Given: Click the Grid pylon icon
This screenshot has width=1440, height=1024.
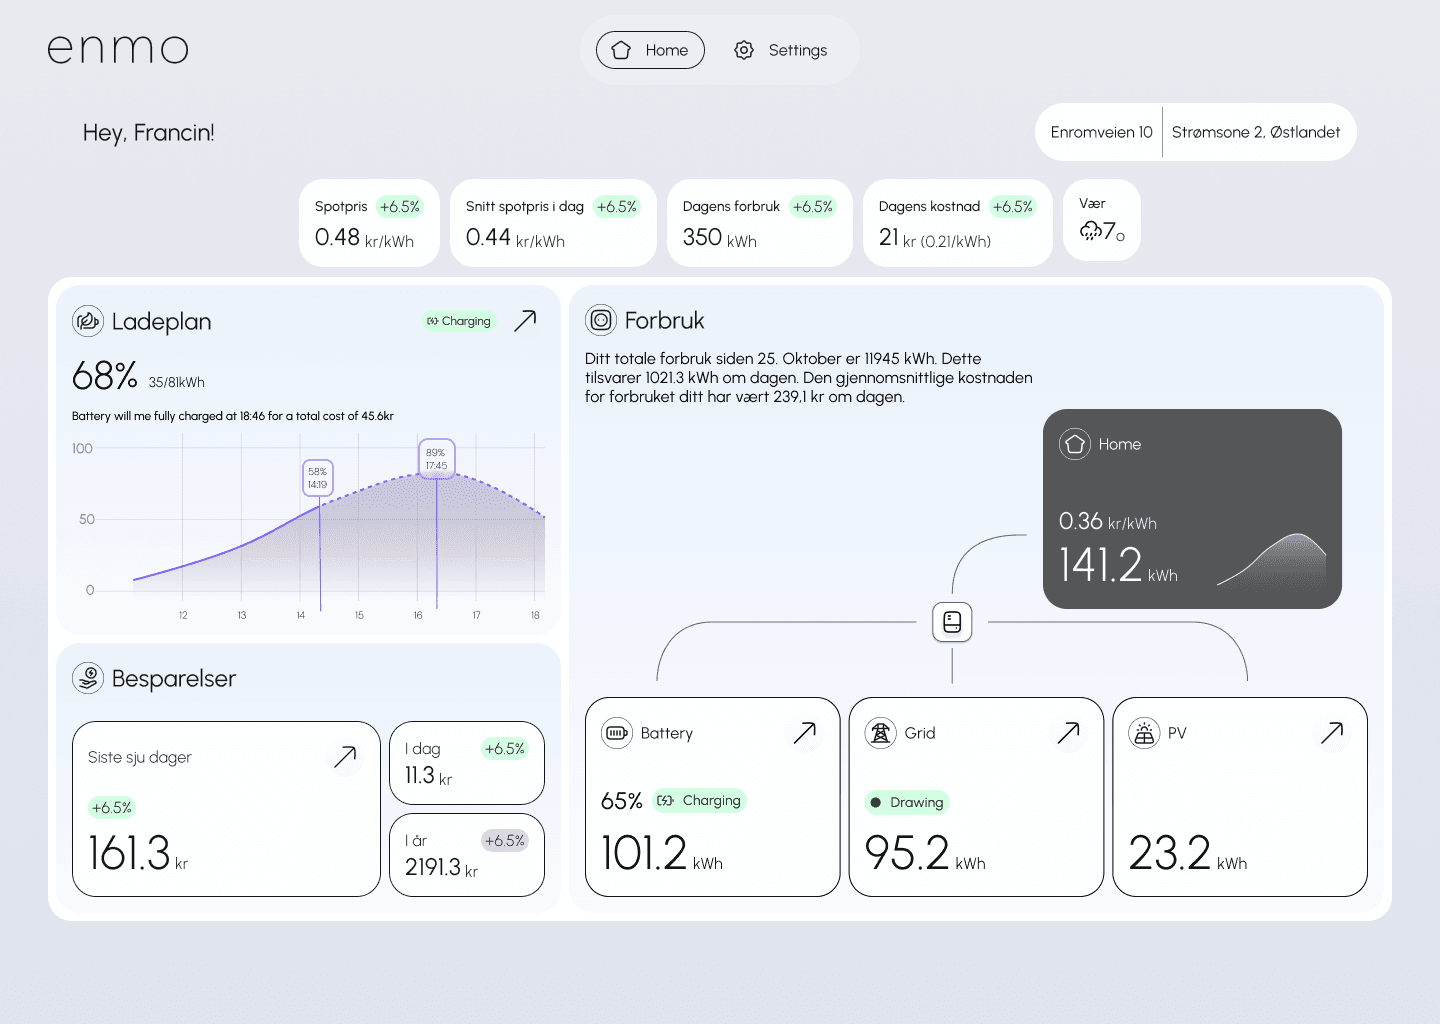Looking at the screenshot, I should click(x=881, y=733).
